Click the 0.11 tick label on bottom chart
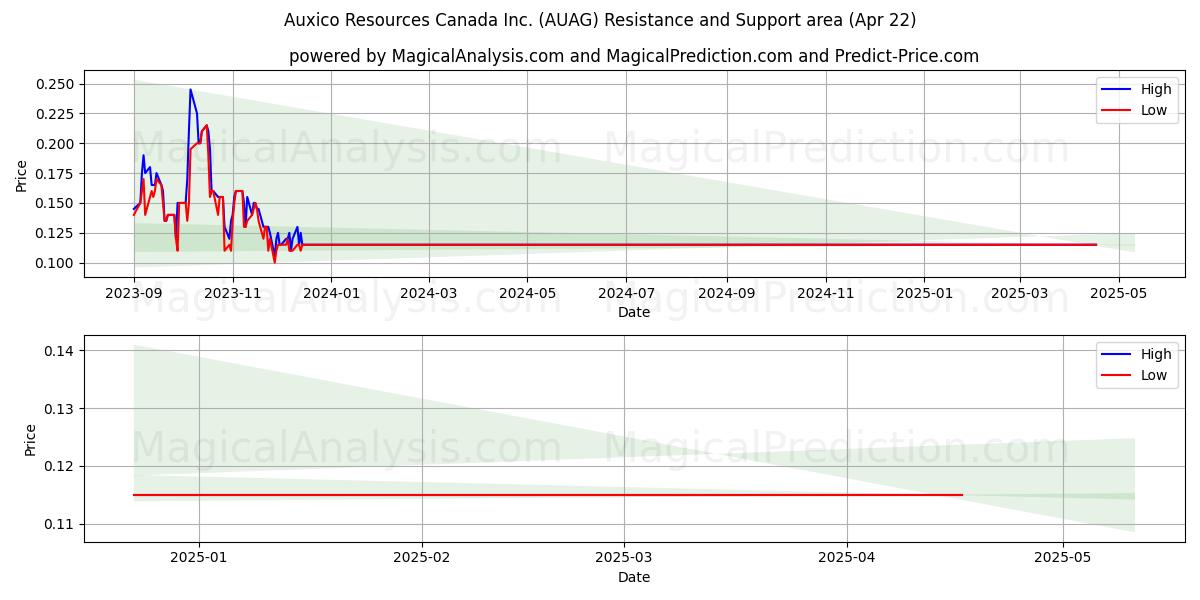 pos(59,525)
